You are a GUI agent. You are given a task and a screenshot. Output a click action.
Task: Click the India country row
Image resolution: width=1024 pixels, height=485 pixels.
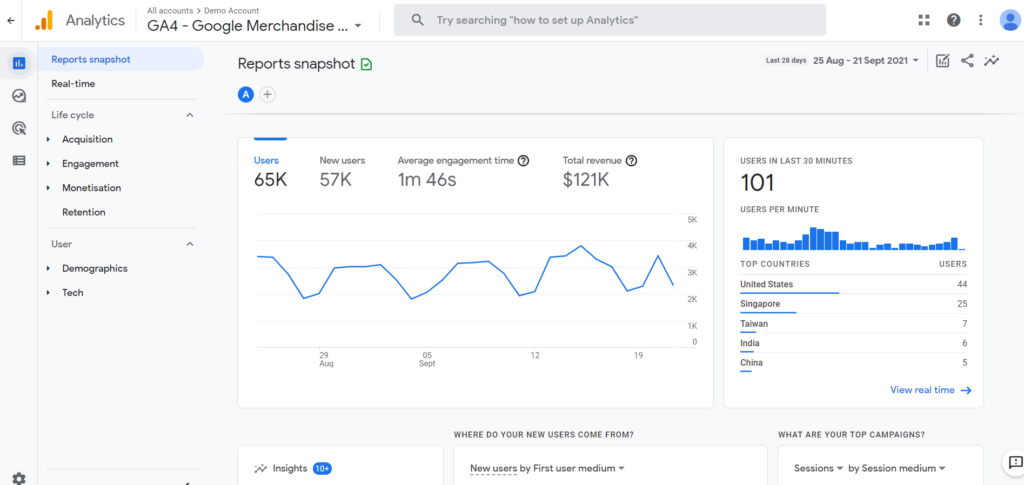pyautogui.click(x=854, y=344)
